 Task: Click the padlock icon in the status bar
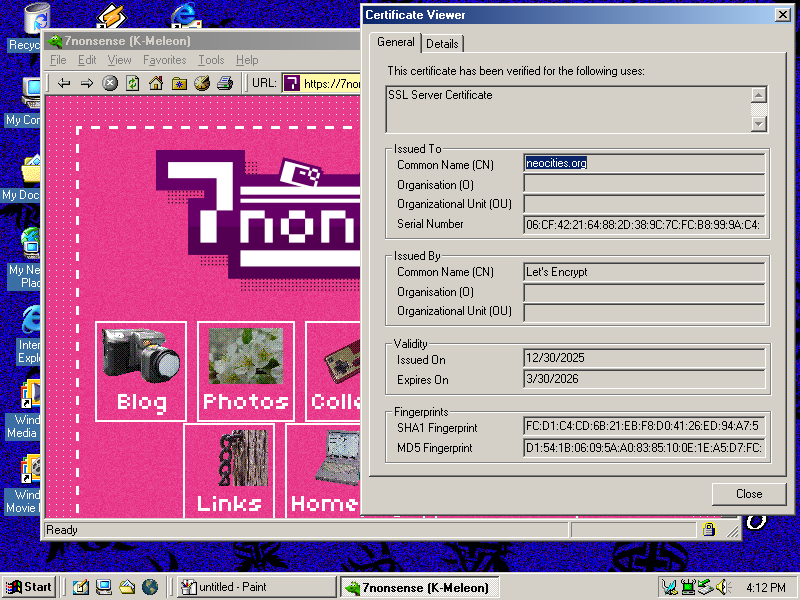710,529
